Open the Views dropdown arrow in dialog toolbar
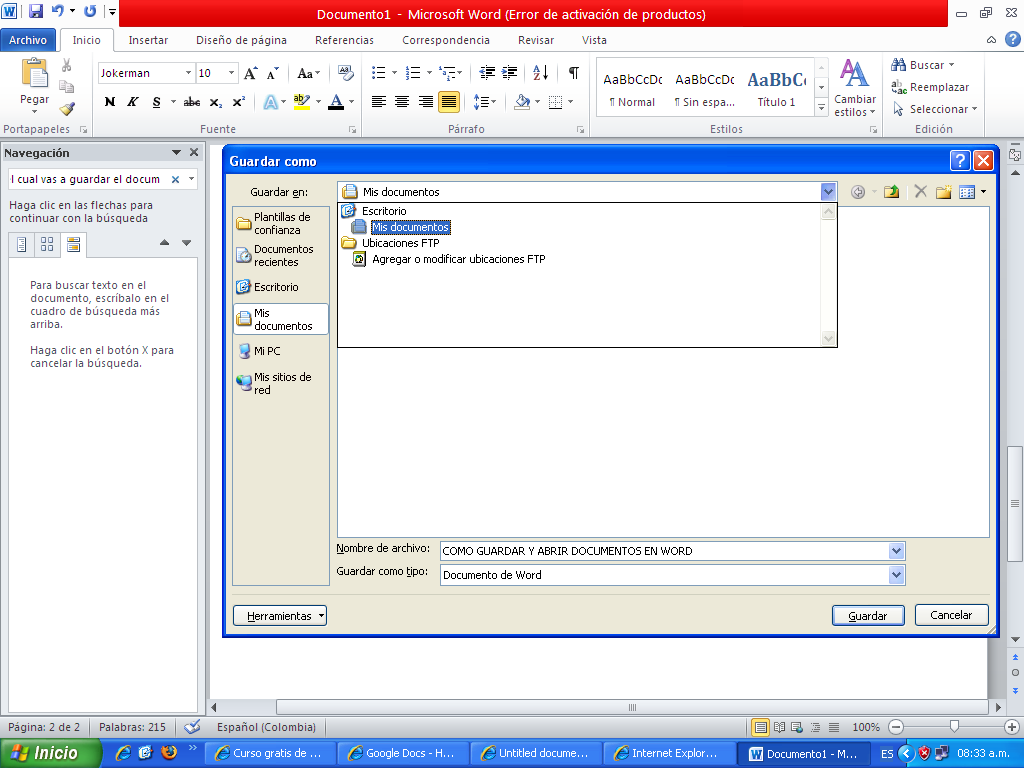The width and height of the screenshot is (1024, 768). [x=984, y=192]
